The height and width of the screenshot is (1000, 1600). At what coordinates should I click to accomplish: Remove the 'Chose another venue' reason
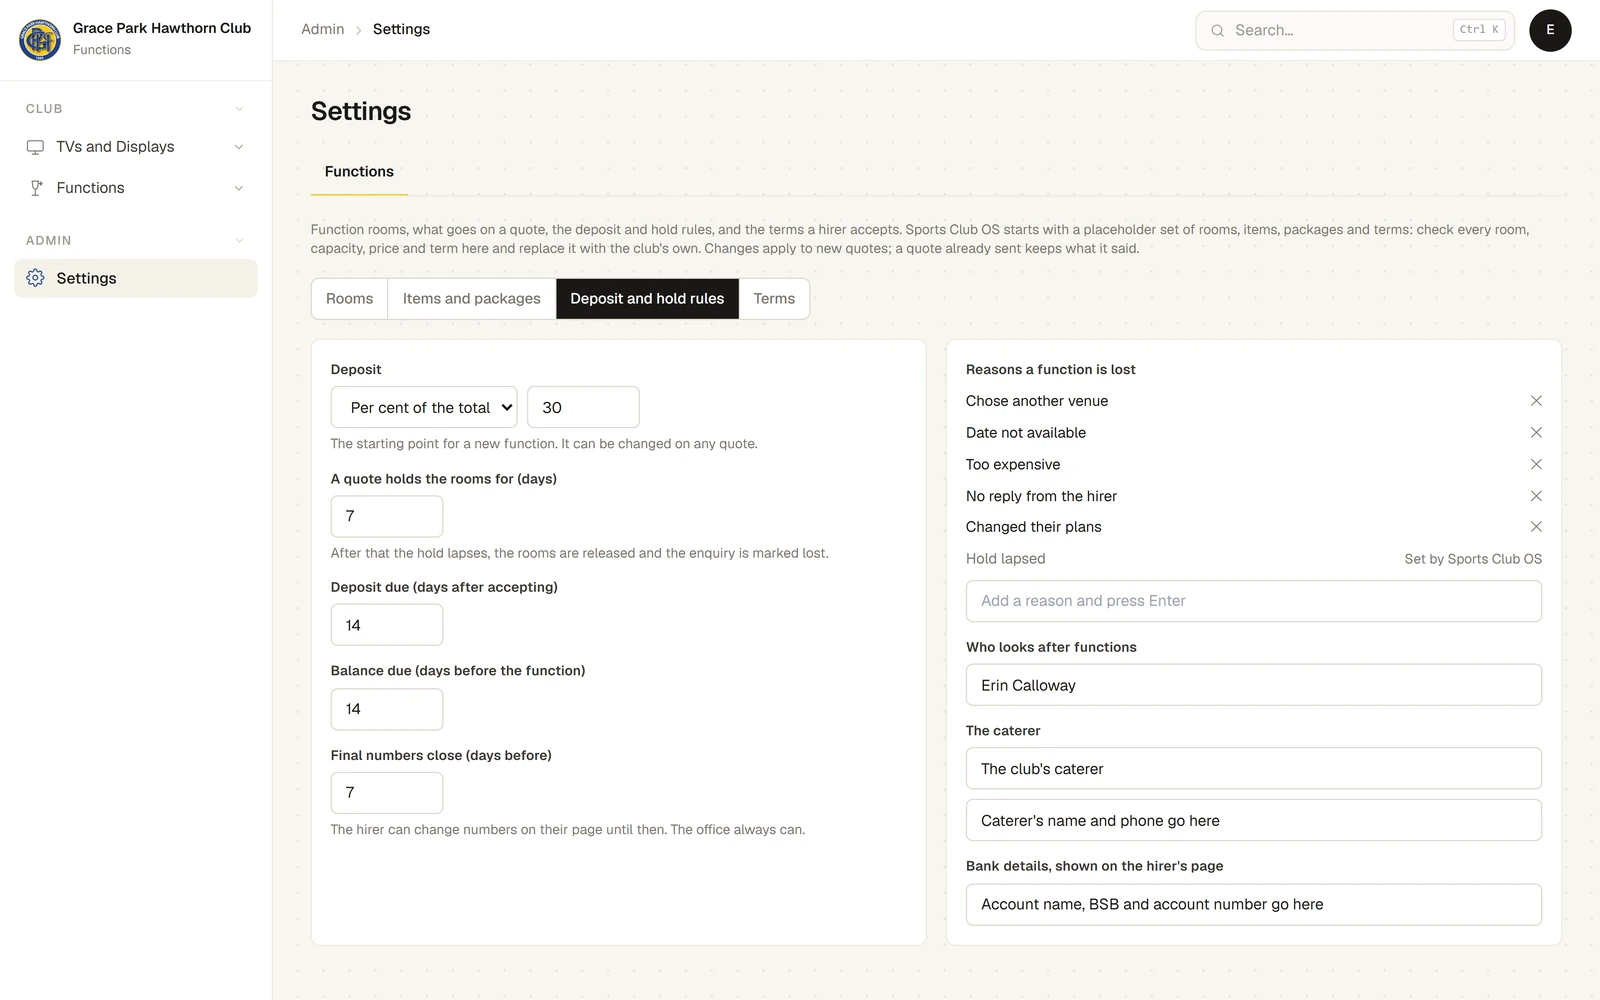coord(1536,401)
